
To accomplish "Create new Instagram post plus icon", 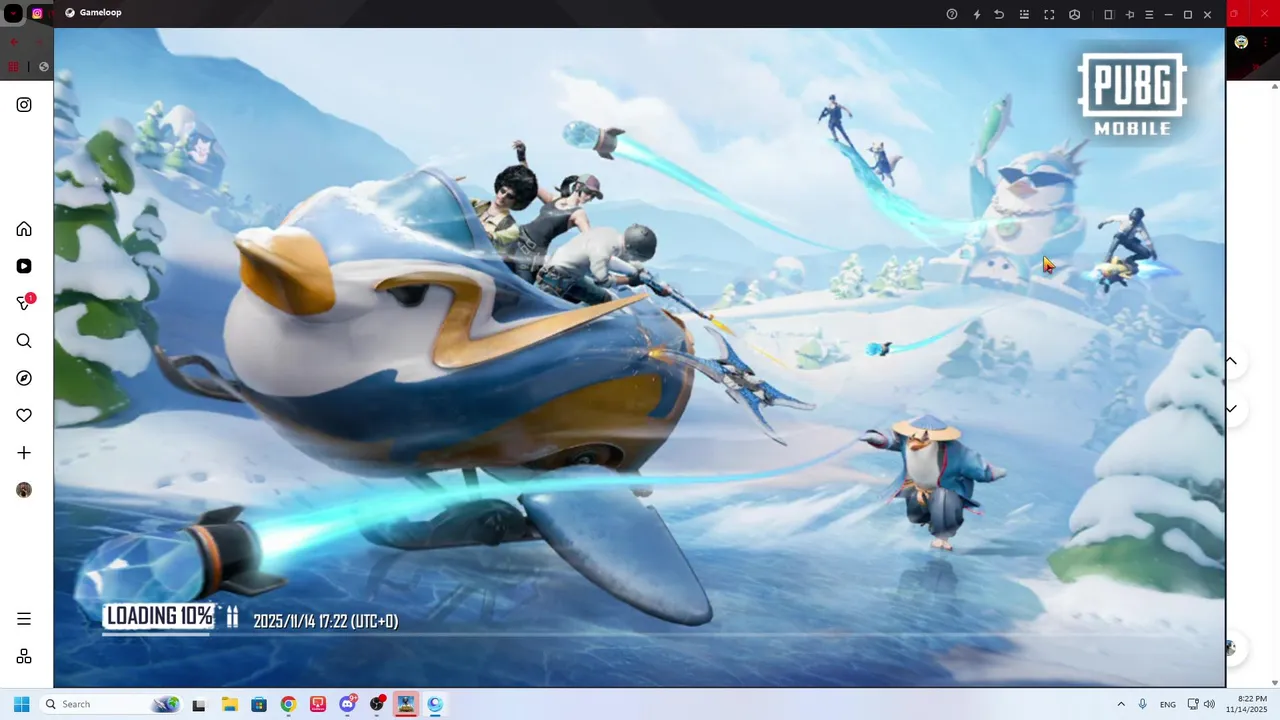I will (x=24, y=453).
